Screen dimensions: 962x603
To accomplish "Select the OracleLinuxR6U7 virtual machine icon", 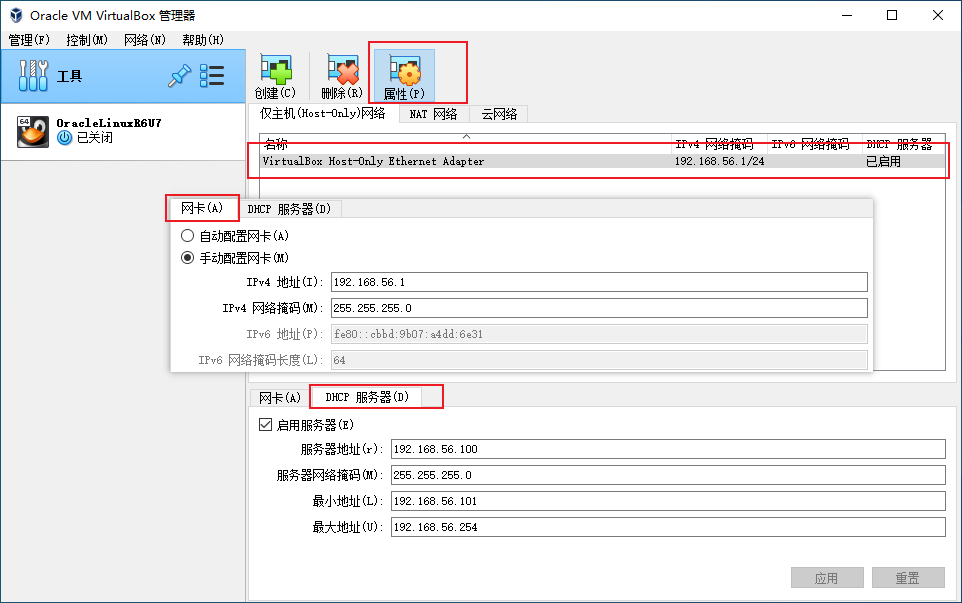I will (33, 131).
